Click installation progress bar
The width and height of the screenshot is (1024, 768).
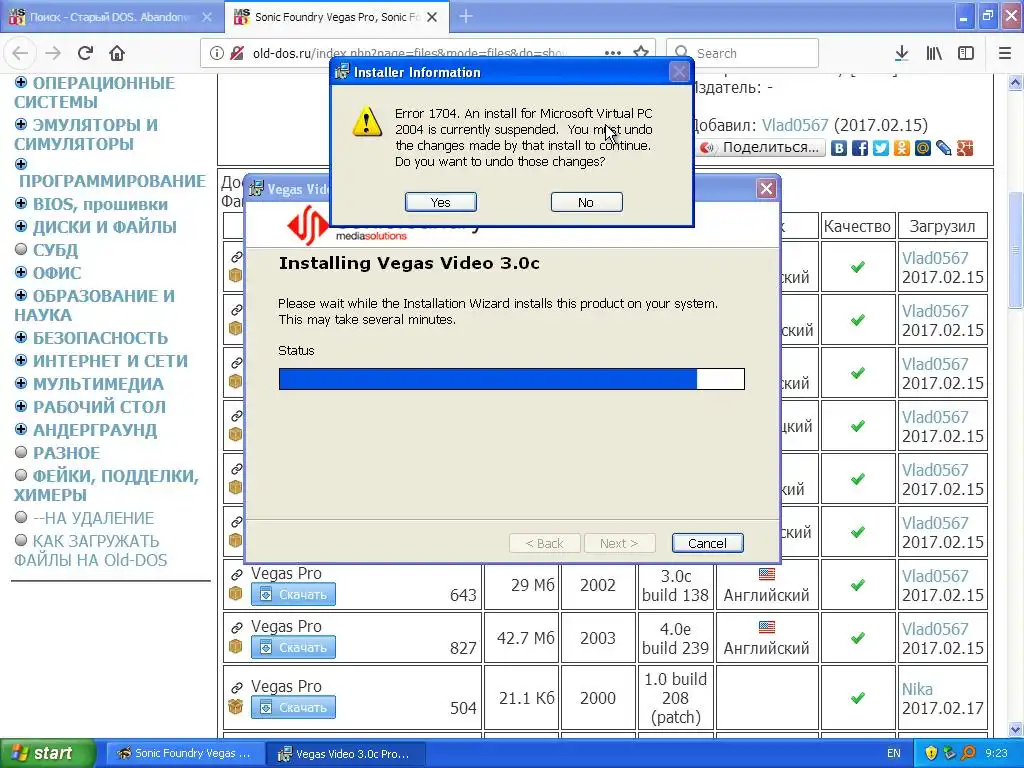click(511, 379)
